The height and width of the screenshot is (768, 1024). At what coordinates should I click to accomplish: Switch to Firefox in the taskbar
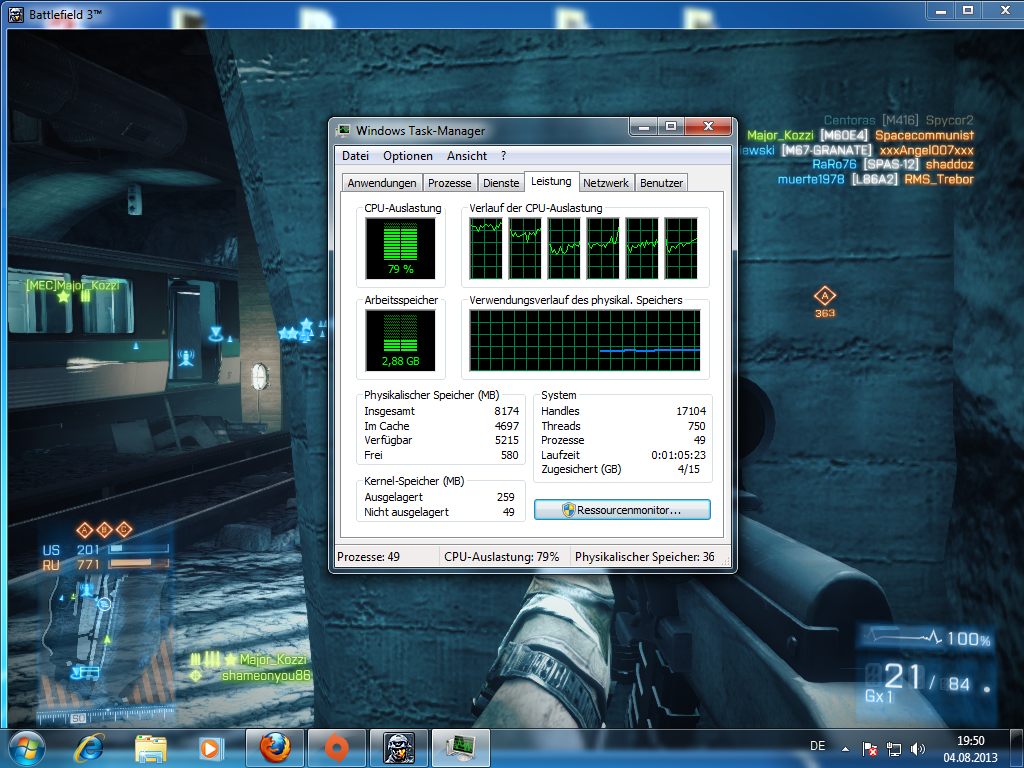point(275,748)
